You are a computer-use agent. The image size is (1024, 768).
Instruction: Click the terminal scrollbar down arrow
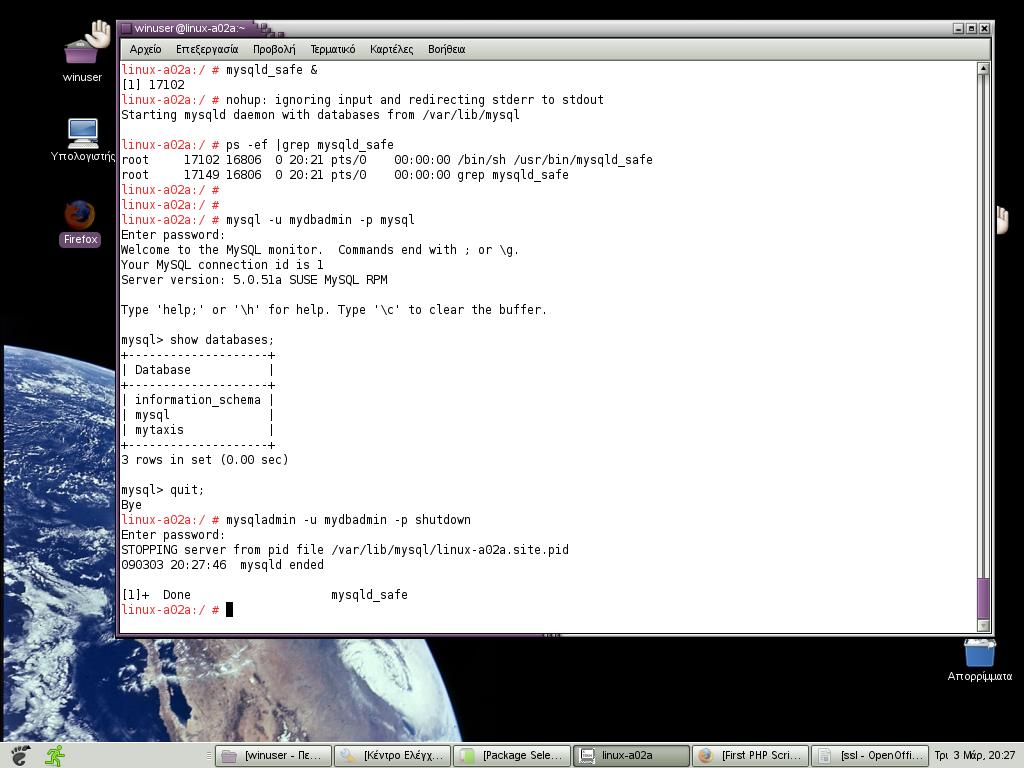click(984, 626)
